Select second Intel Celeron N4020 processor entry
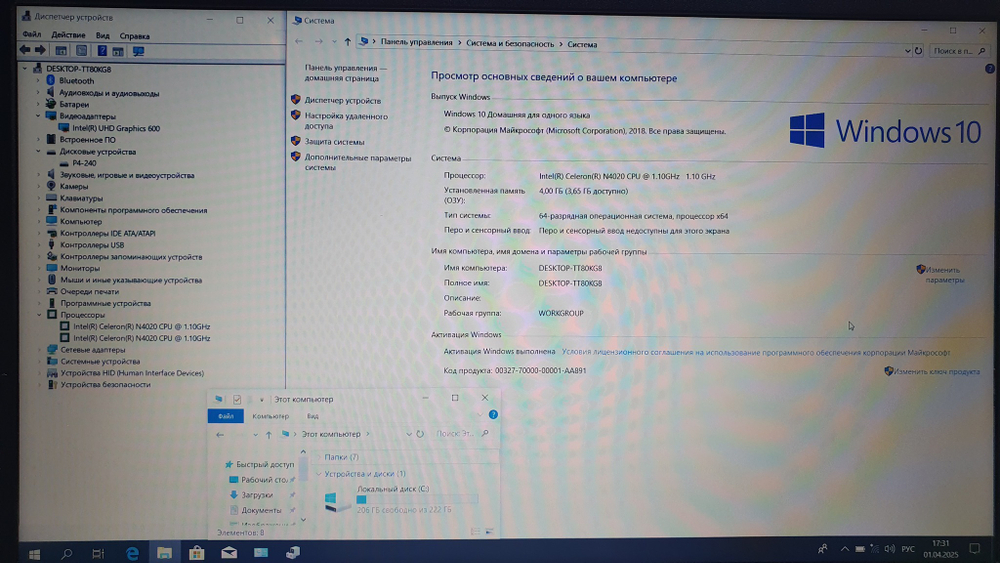 pos(141,339)
